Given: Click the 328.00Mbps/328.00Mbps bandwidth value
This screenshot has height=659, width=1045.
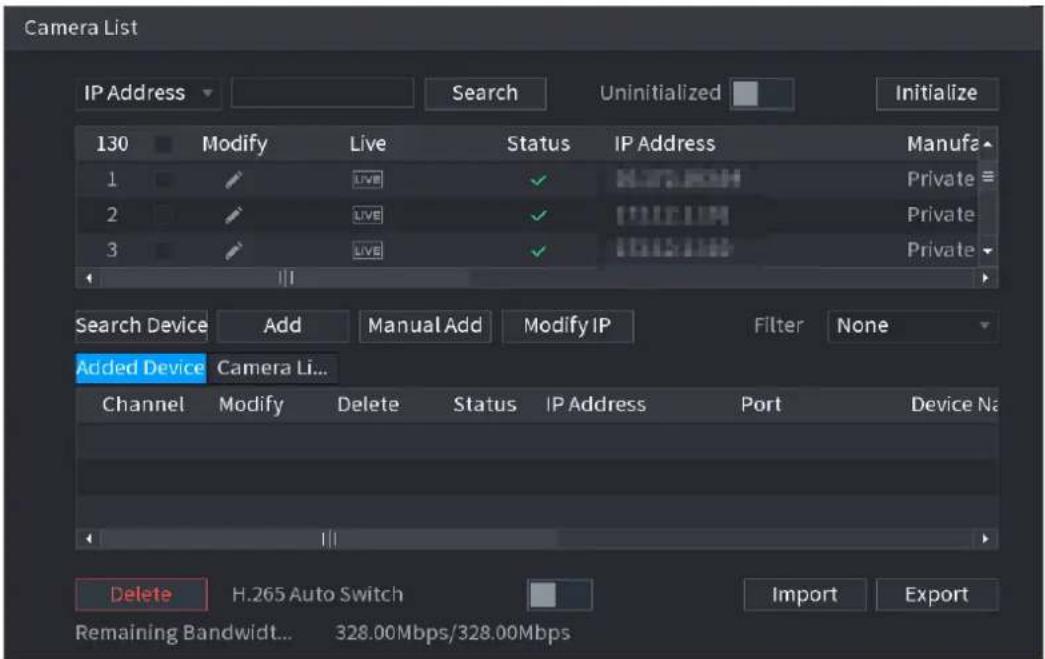Looking at the screenshot, I should (453, 632).
